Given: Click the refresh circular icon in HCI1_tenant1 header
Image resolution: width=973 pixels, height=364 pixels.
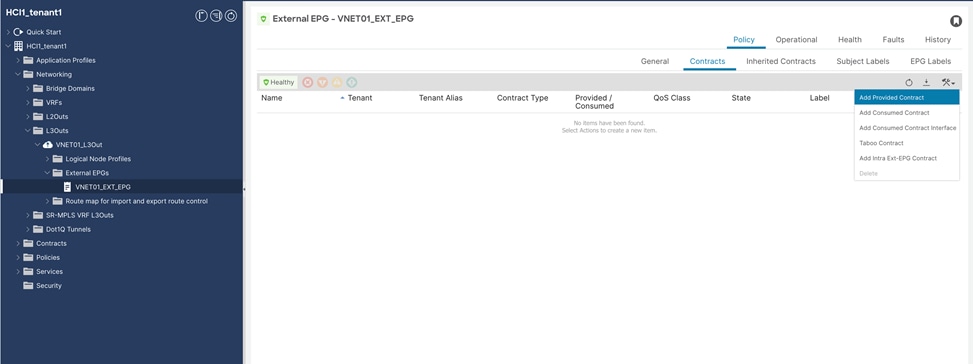Looking at the screenshot, I should pyautogui.click(x=231, y=16).
